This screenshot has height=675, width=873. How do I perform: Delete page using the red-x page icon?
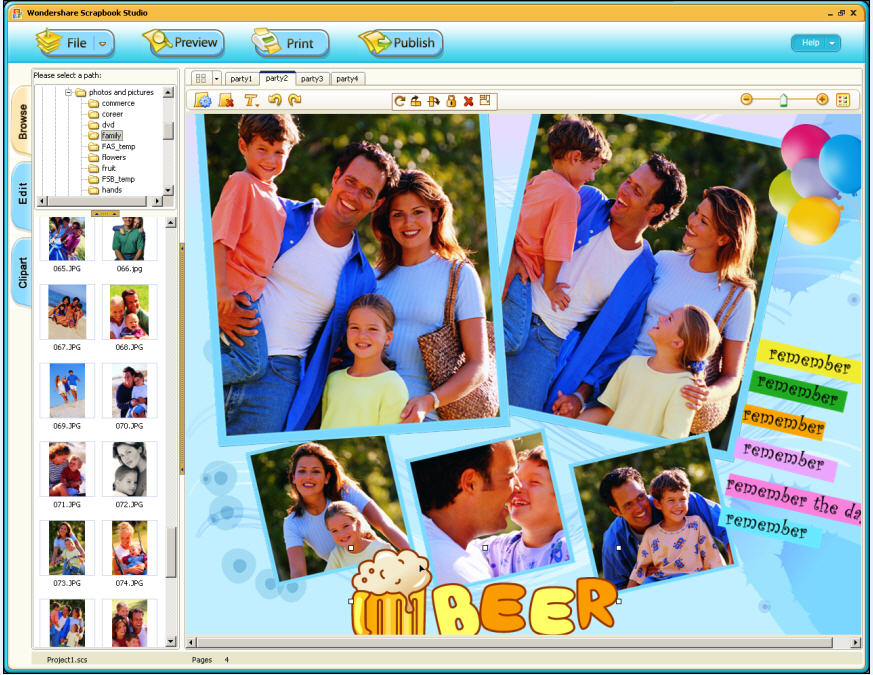coord(226,100)
